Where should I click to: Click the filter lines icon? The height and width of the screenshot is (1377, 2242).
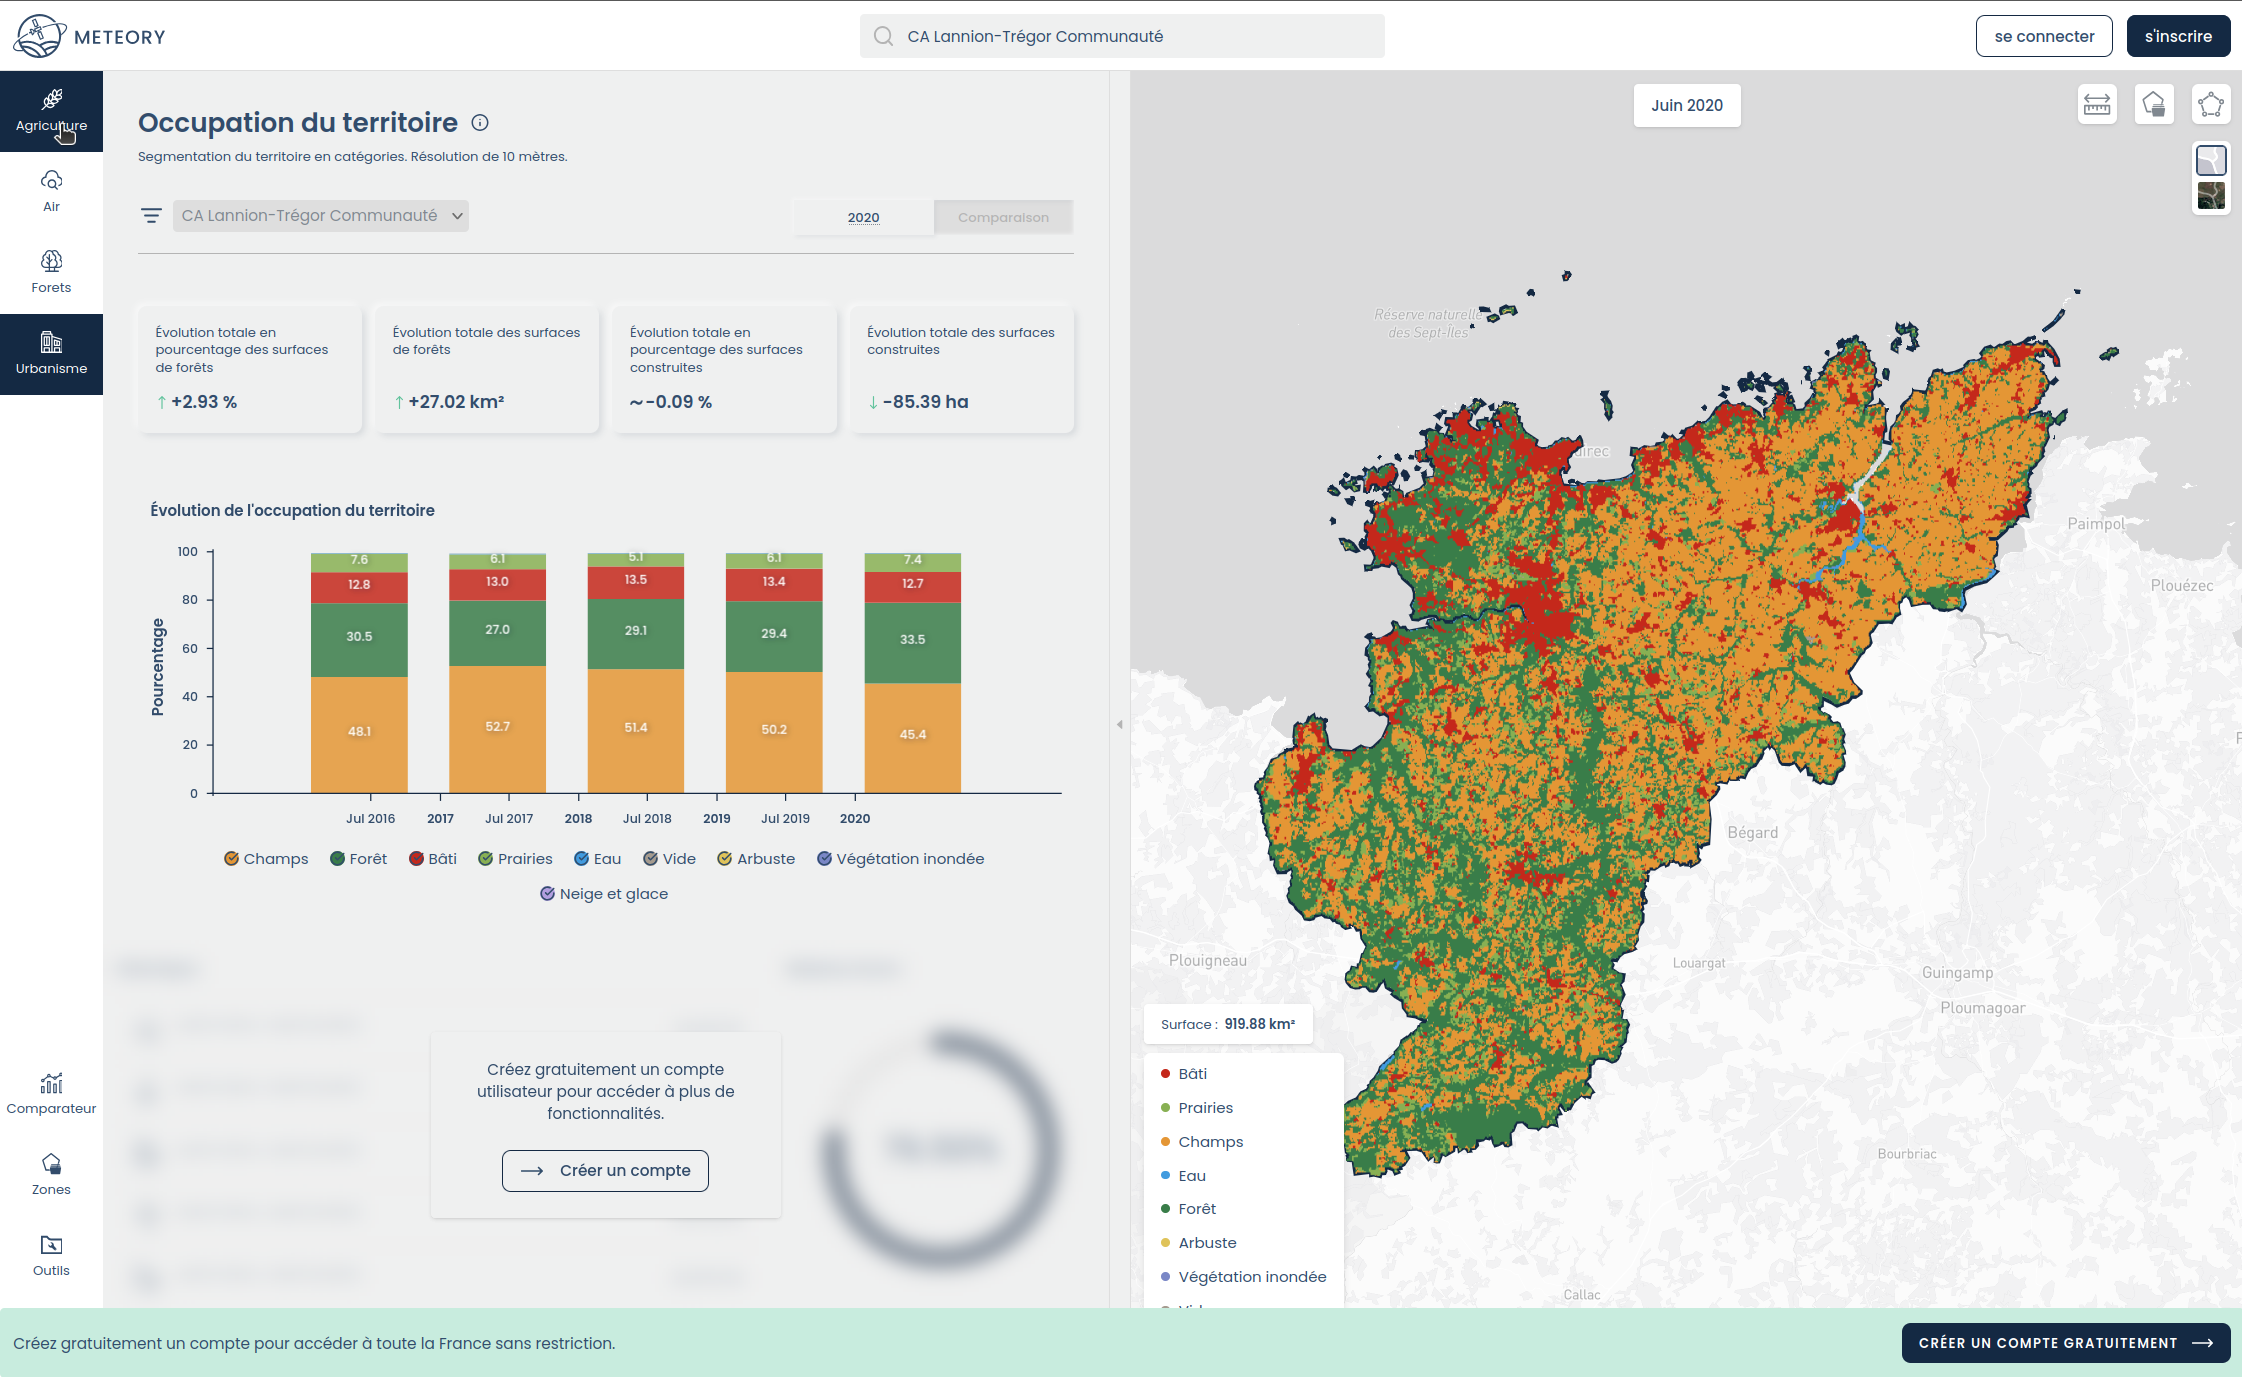(x=151, y=216)
